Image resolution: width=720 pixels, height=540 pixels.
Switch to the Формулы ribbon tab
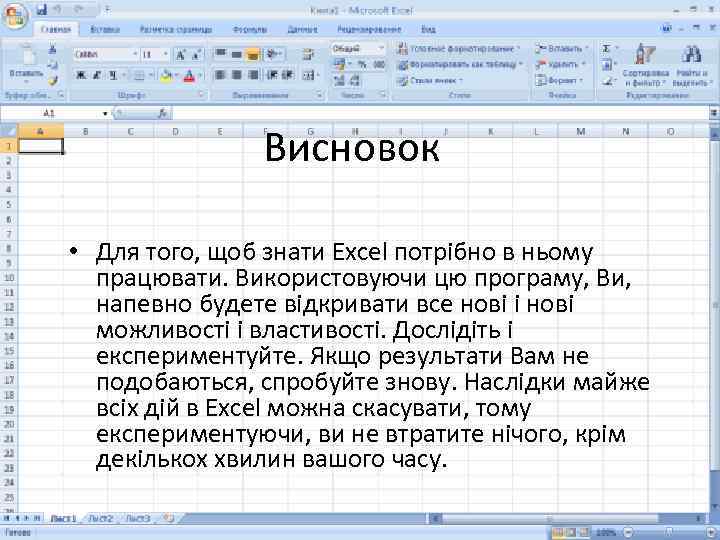click(250, 29)
